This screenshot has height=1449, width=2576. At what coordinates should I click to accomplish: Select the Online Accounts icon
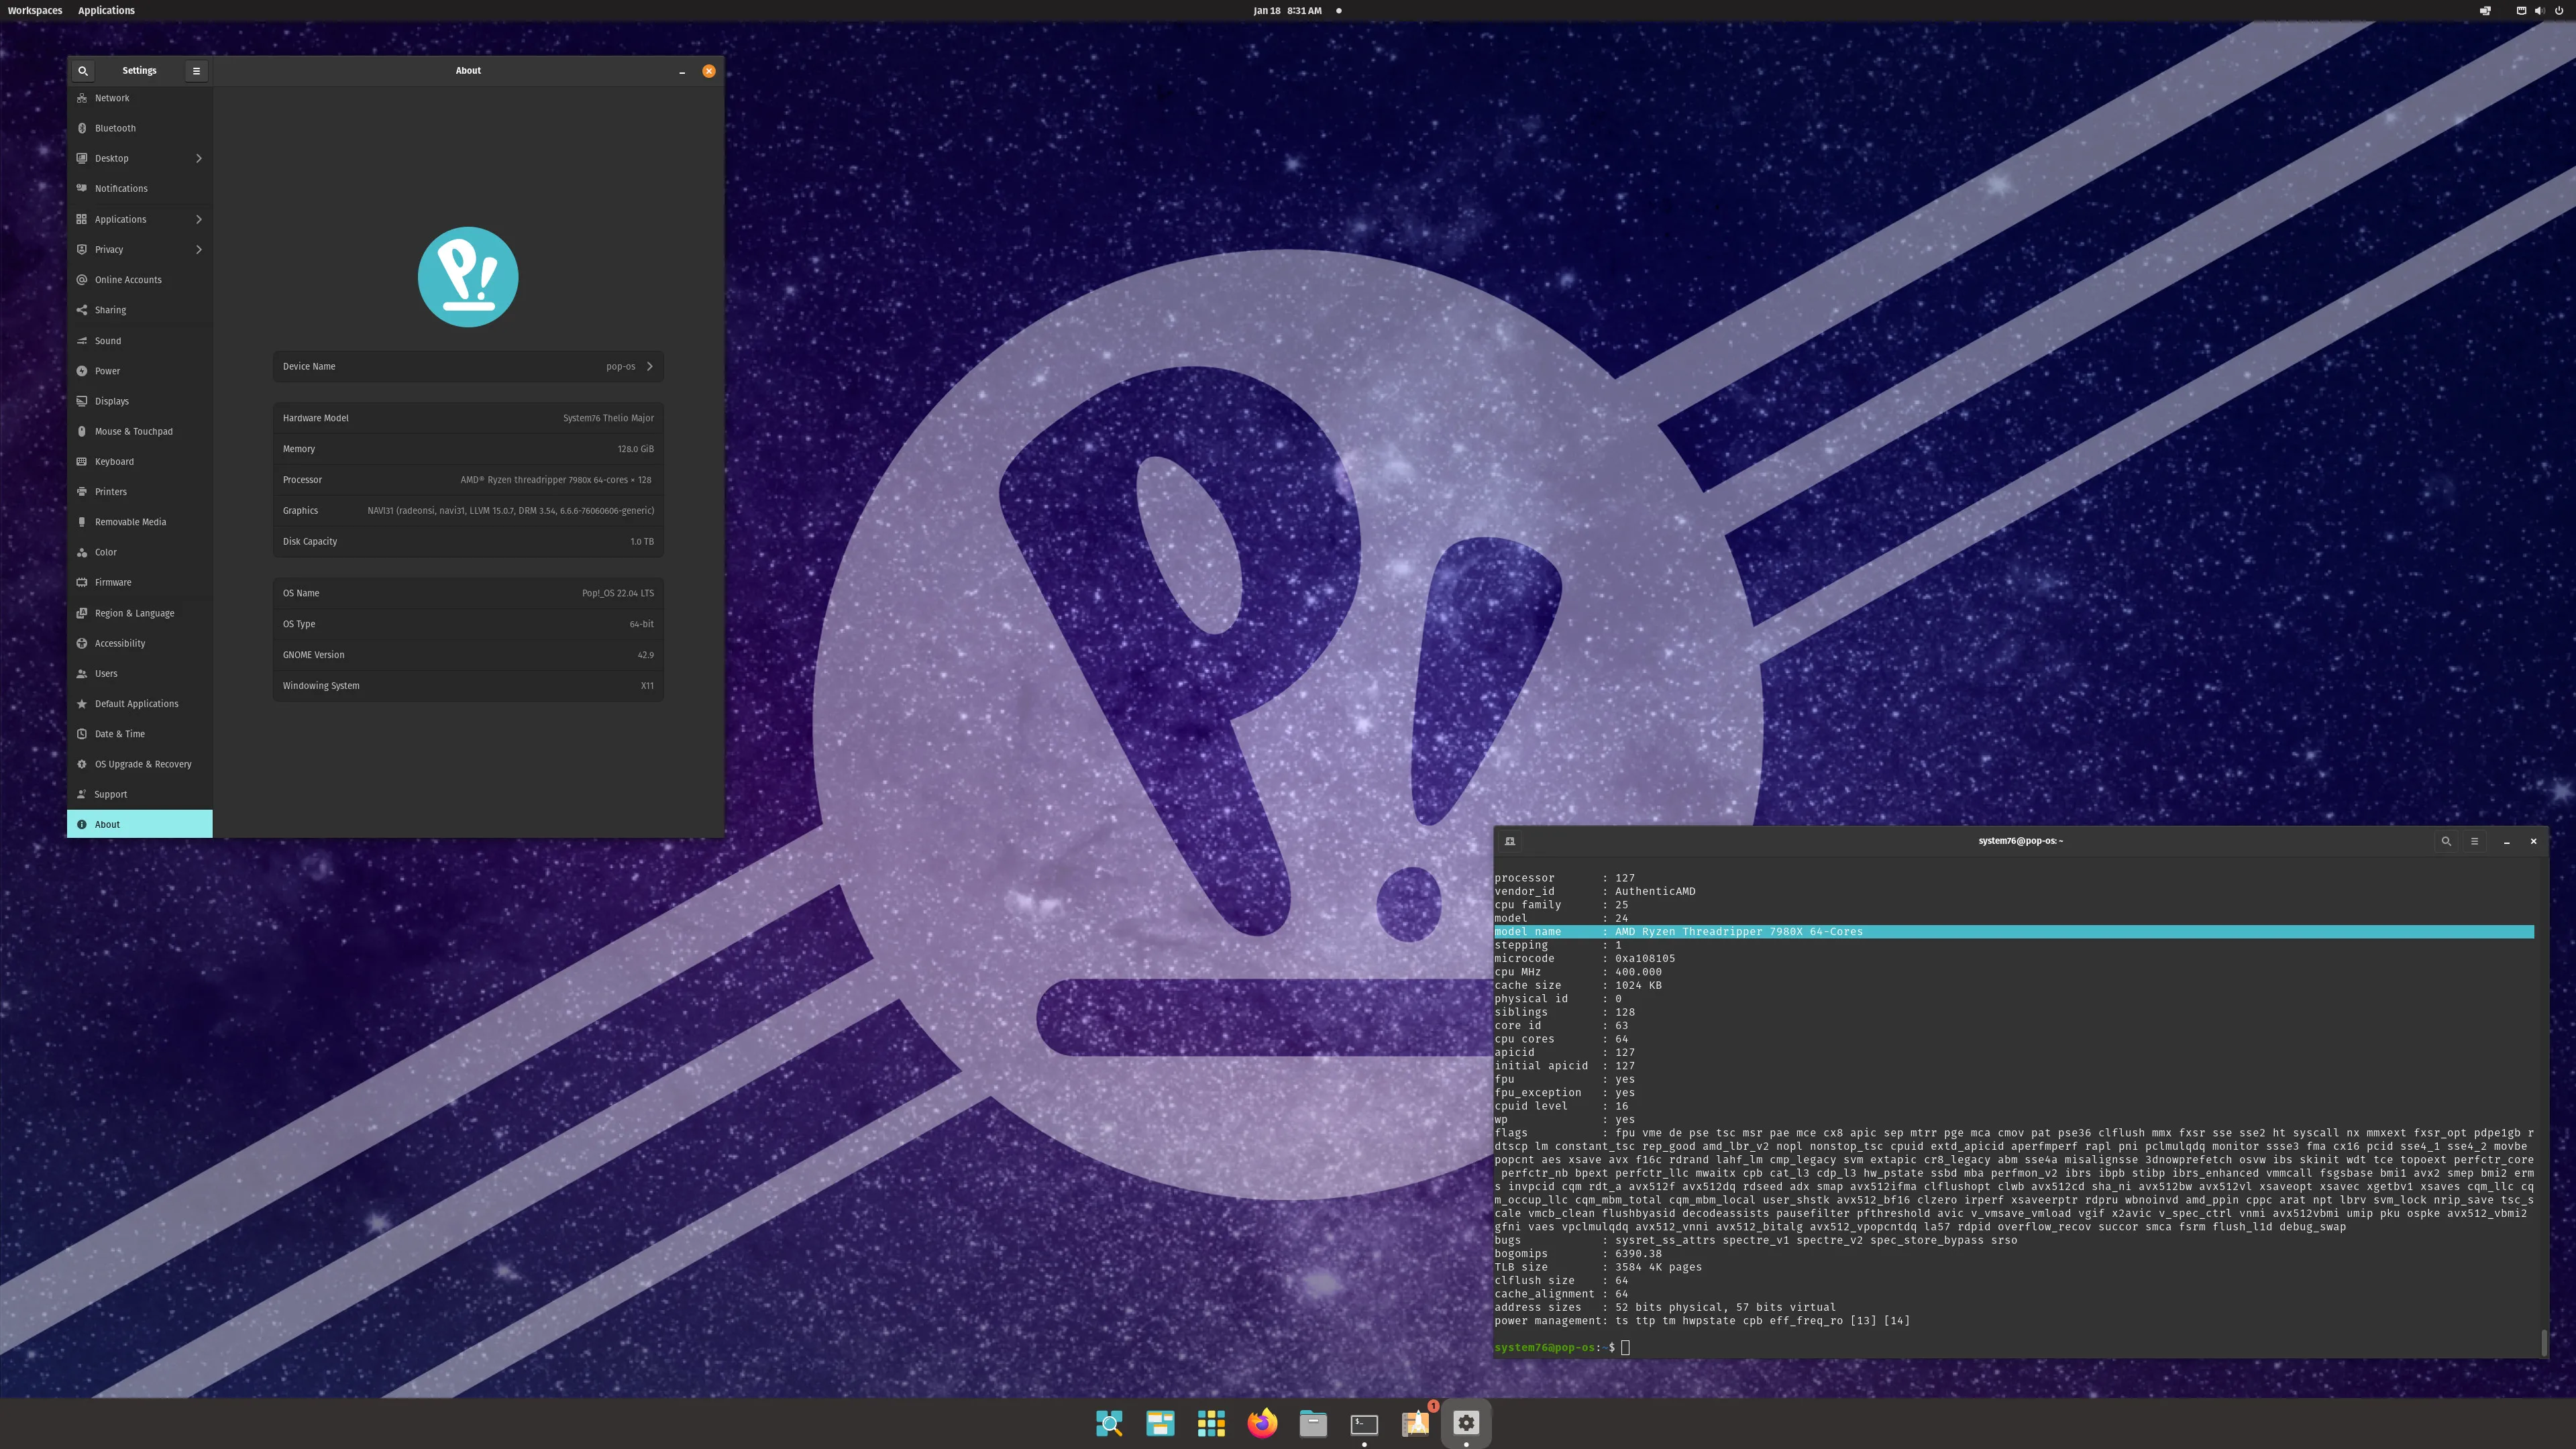[82, 279]
